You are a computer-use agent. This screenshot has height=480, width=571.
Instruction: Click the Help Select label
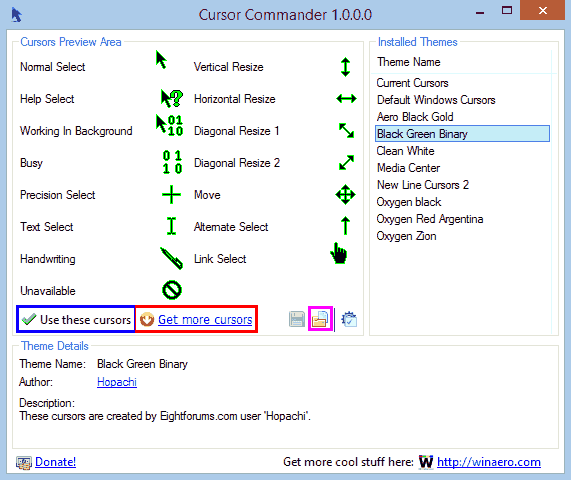47,99
